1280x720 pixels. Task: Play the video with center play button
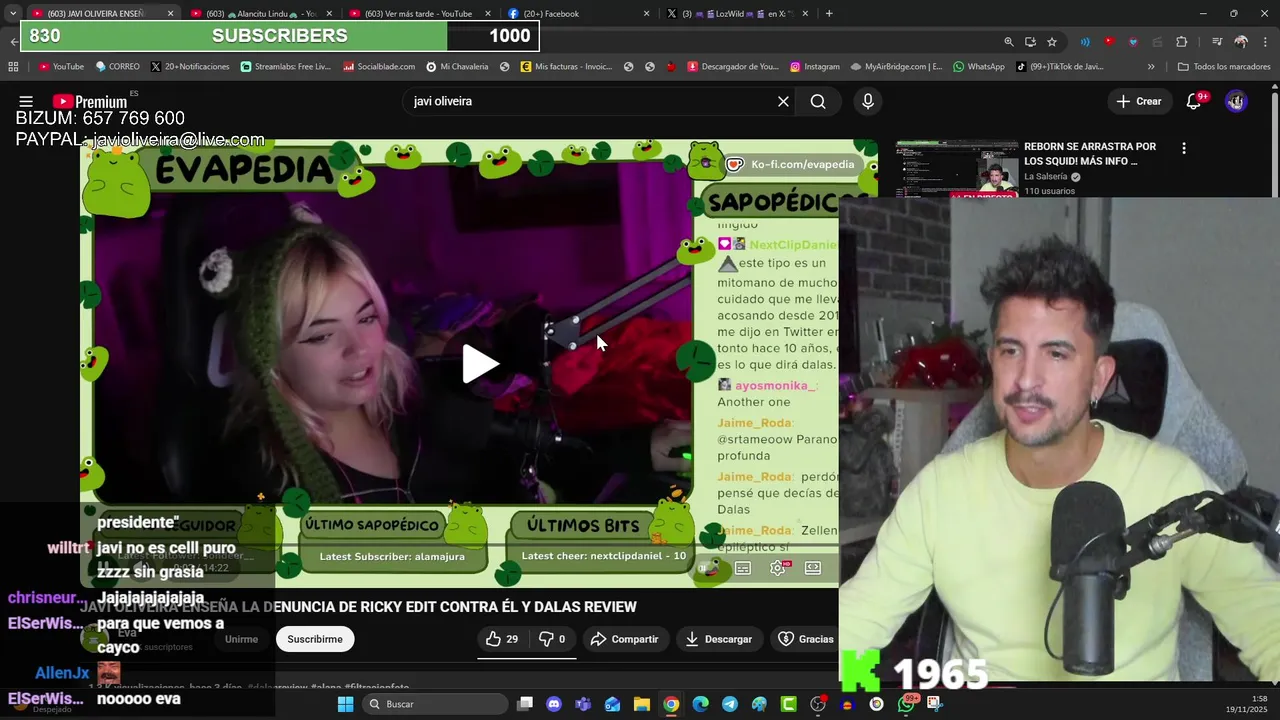480,364
